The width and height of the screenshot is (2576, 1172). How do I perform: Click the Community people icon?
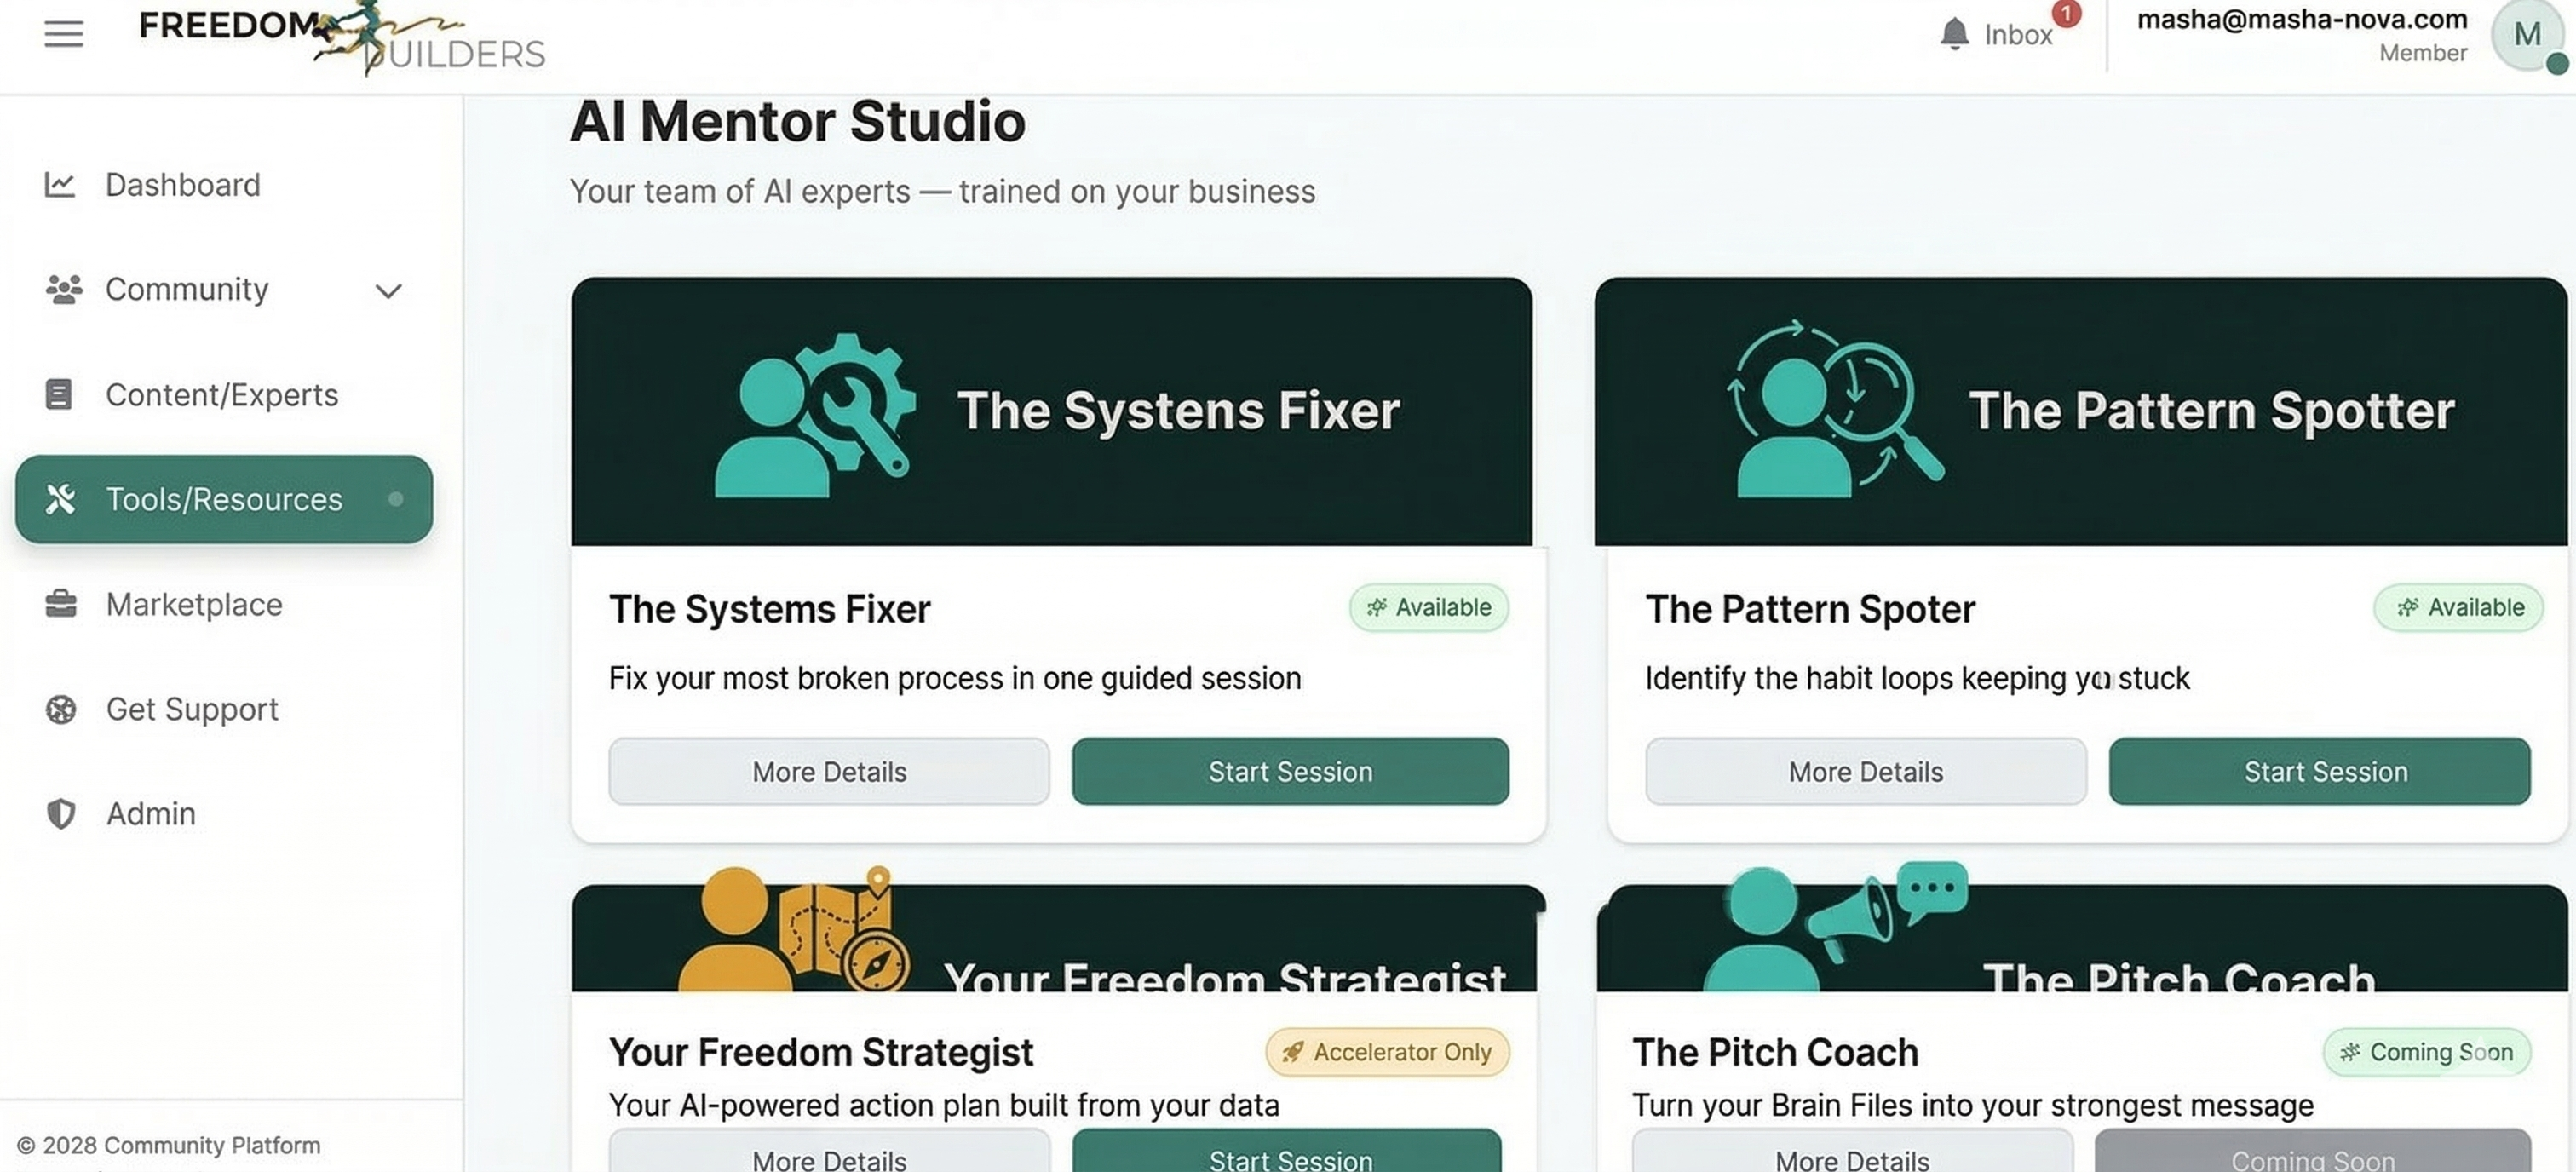(x=61, y=289)
